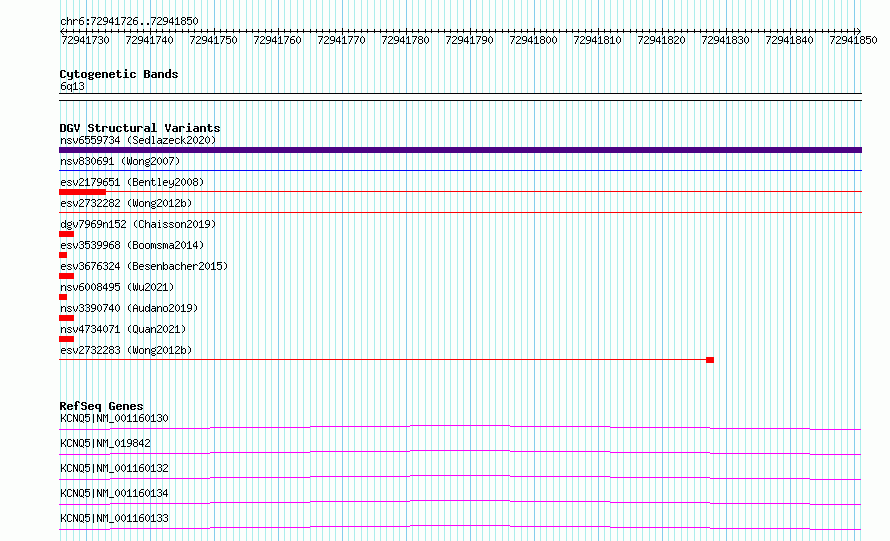
Task: Click ruler position 72941790
Action: click(x=469, y=40)
